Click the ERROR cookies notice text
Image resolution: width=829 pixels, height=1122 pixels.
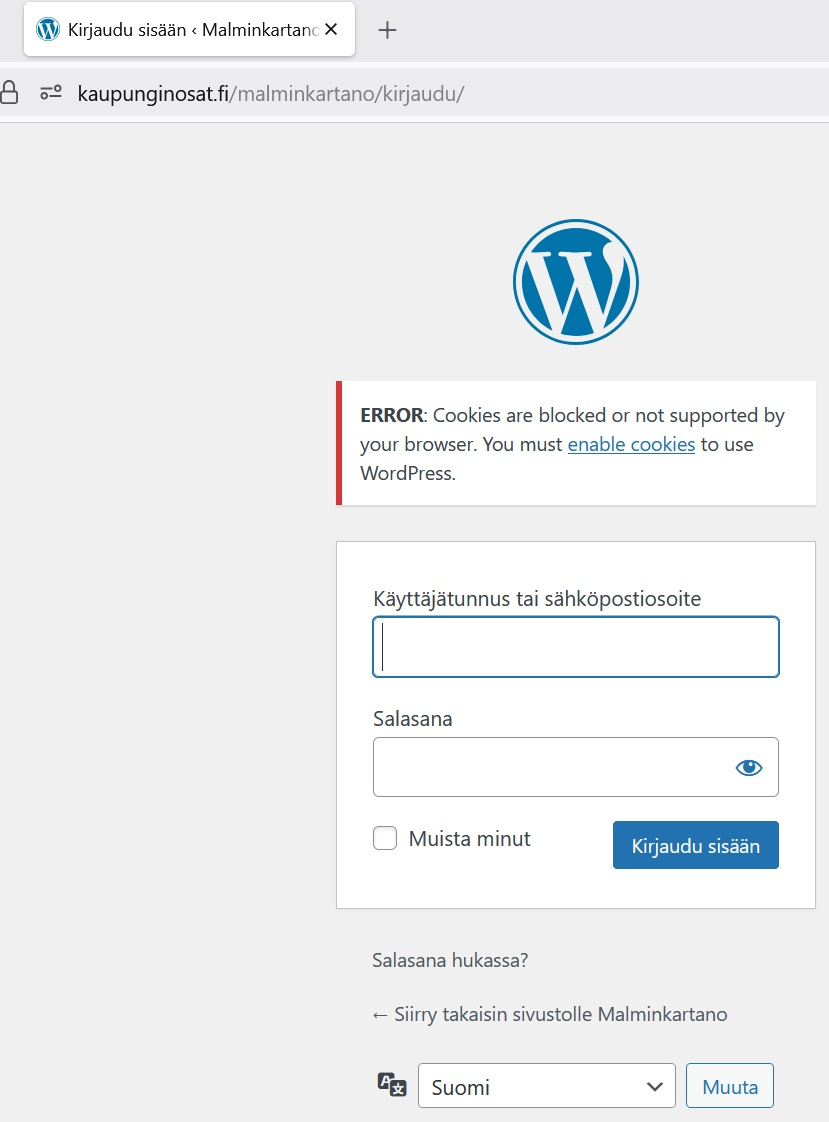click(572, 444)
